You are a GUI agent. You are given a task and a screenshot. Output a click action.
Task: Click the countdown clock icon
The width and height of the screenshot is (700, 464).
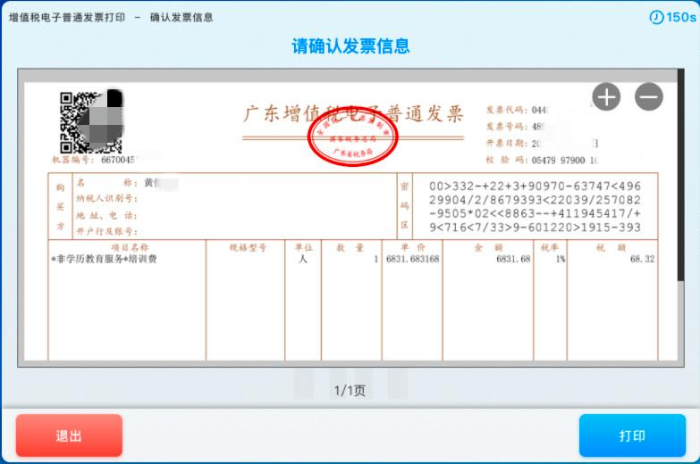(x=655, y=18)
